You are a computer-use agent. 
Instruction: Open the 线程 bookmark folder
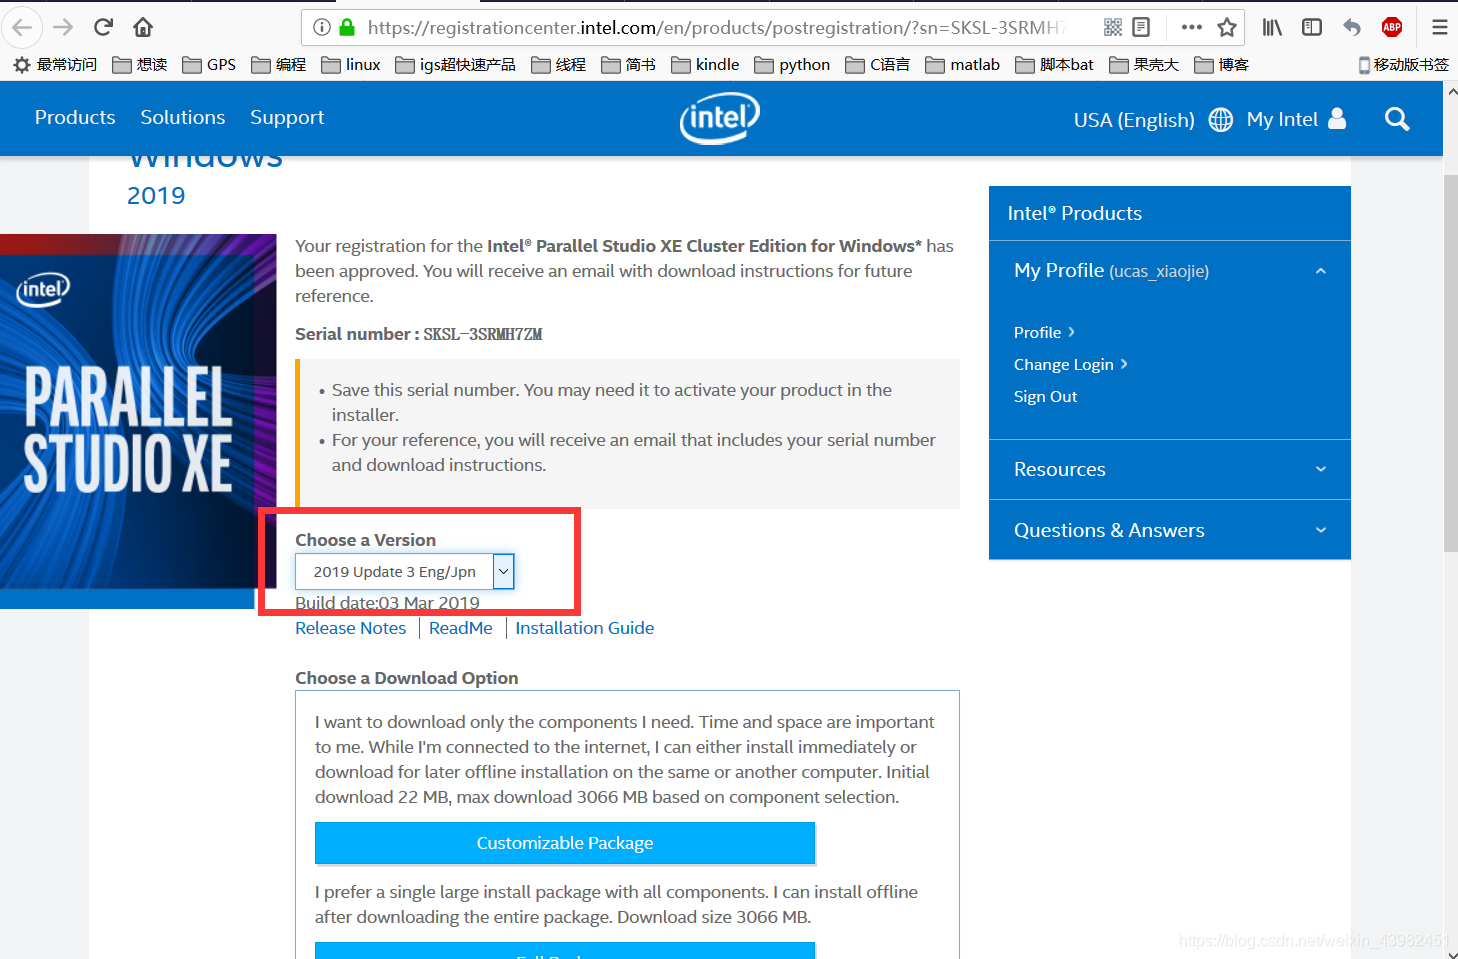point(559,65)
